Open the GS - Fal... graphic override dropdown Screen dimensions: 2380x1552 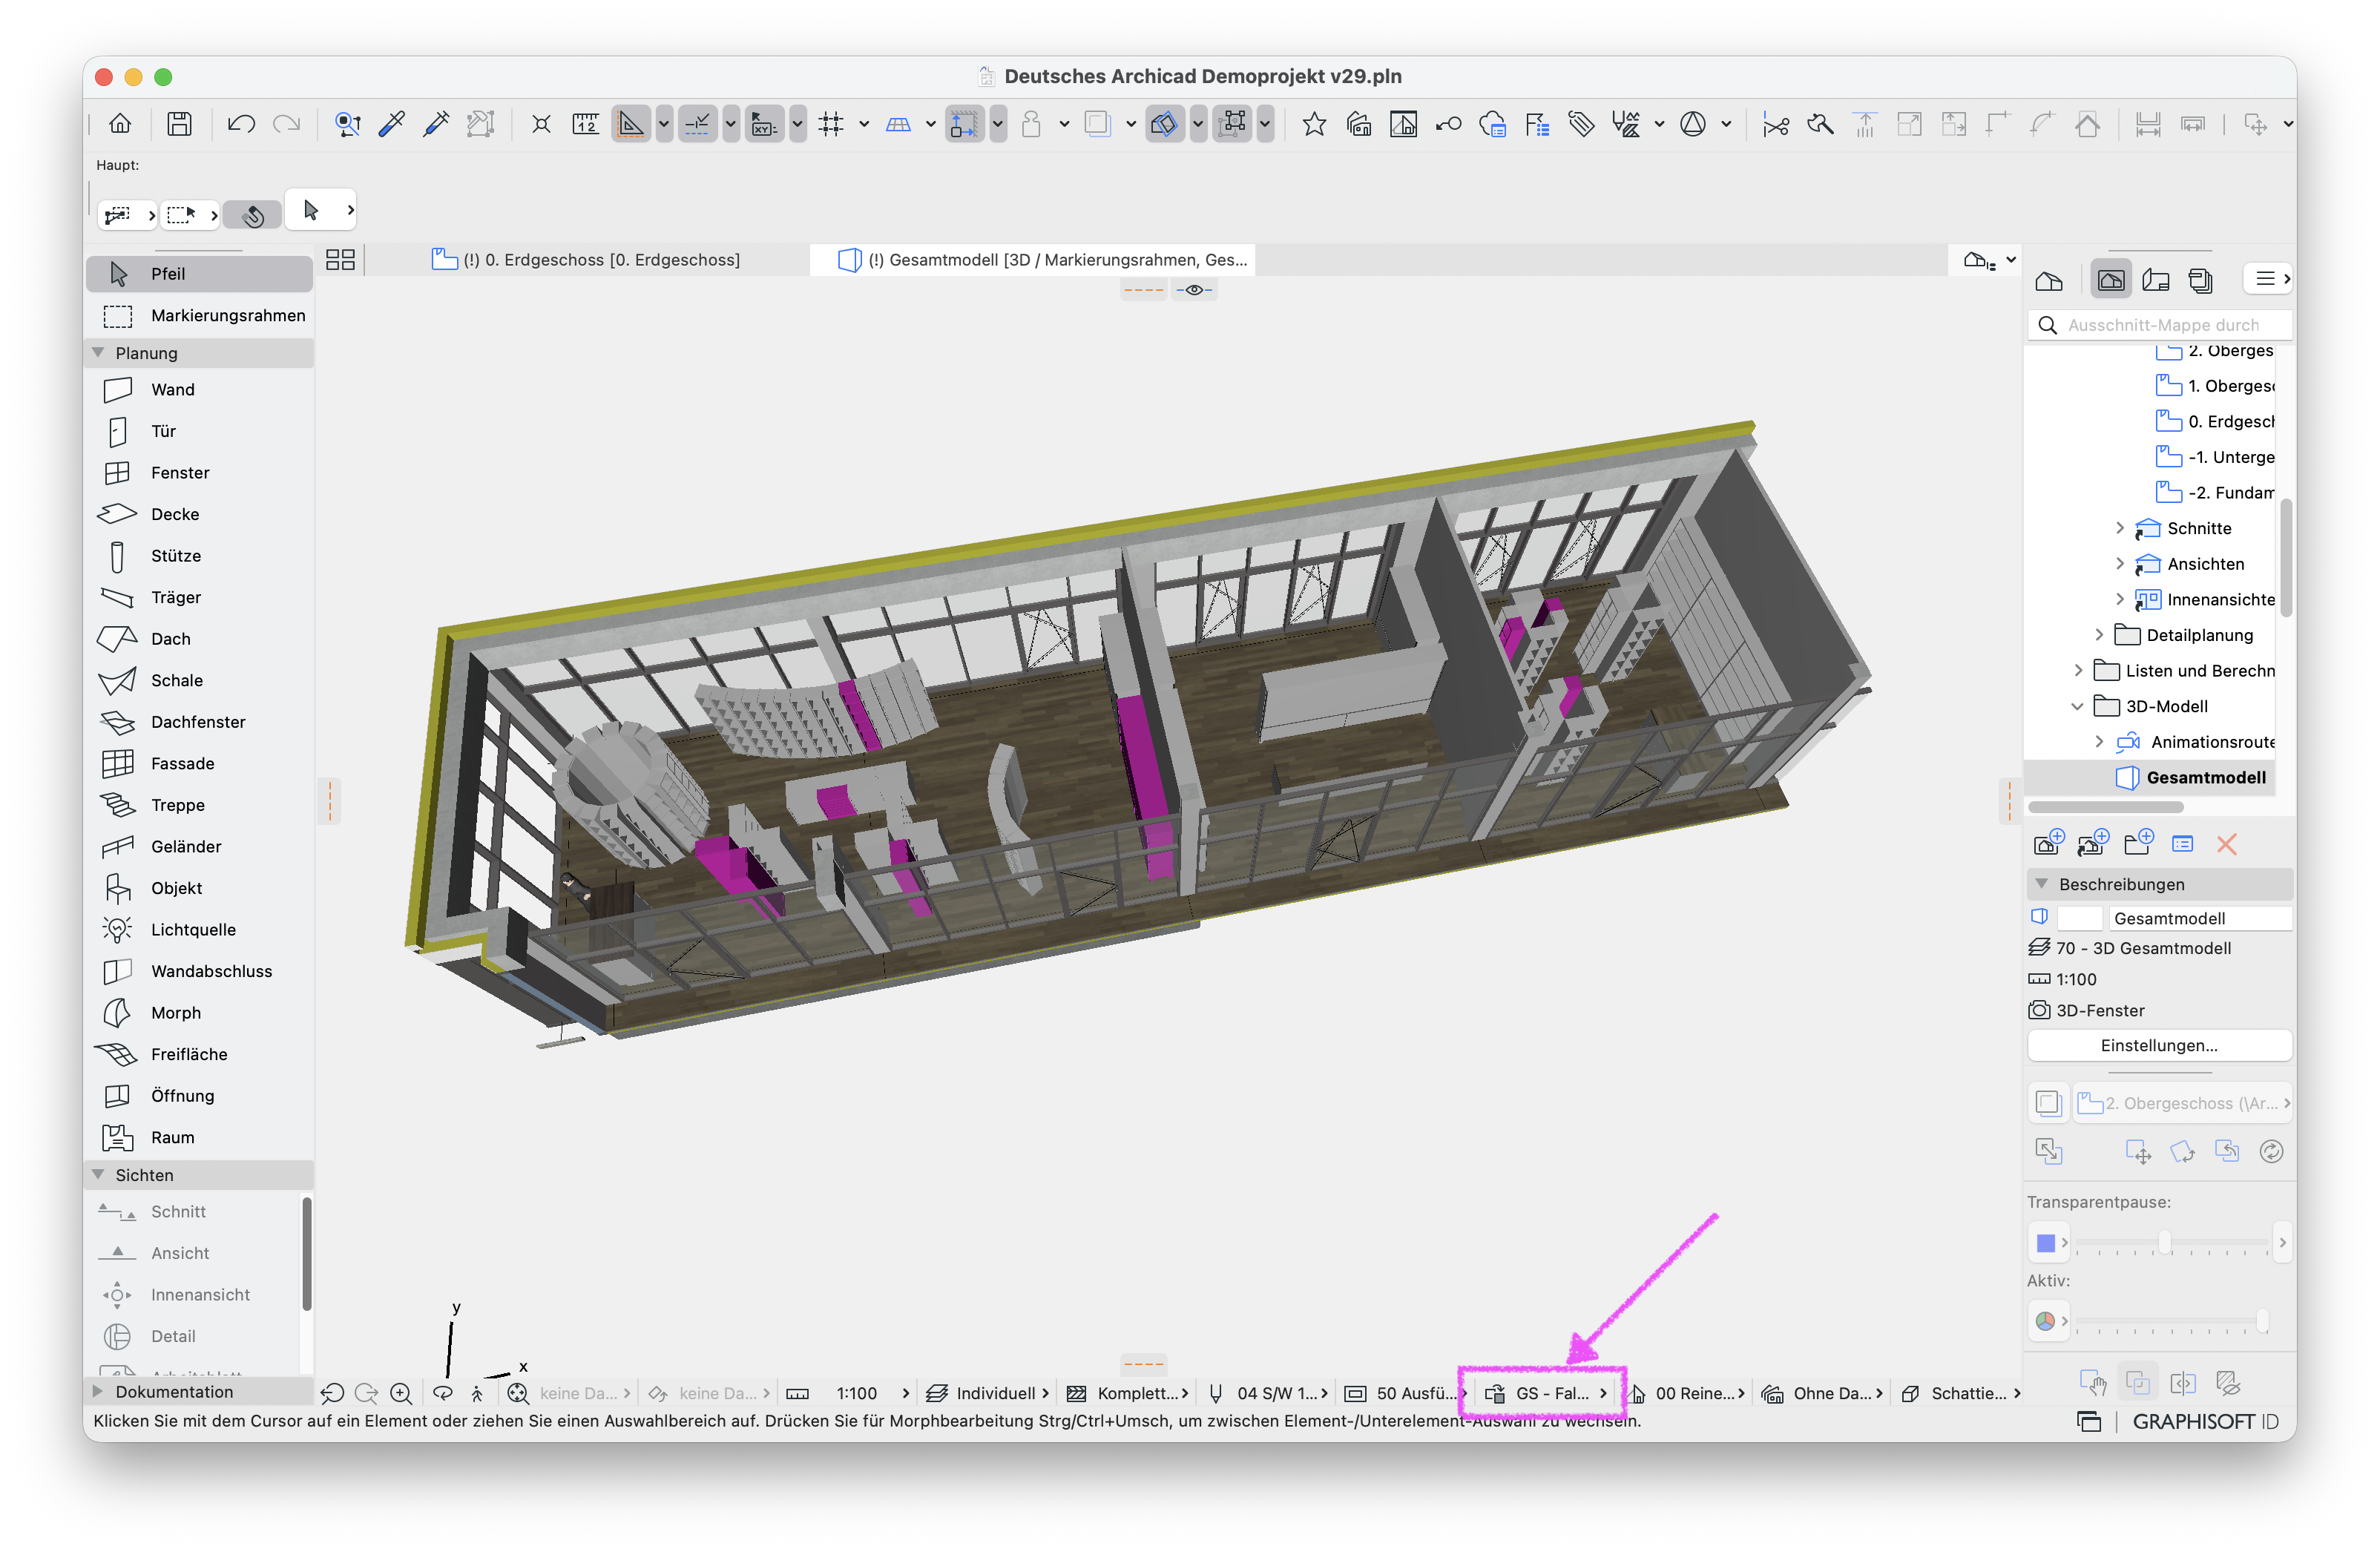coord(1546,1393)
